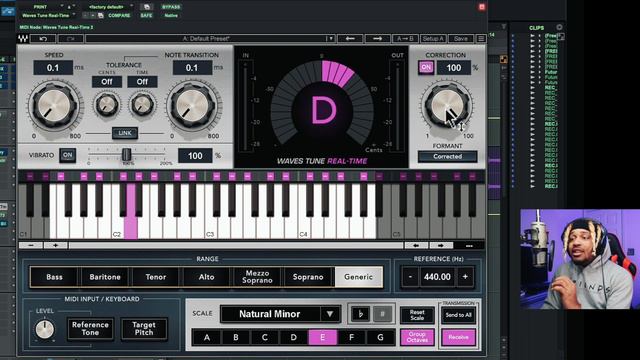Click the Speed knob
Viewport: 640px width, 360px height.
[x=54, y=106]
